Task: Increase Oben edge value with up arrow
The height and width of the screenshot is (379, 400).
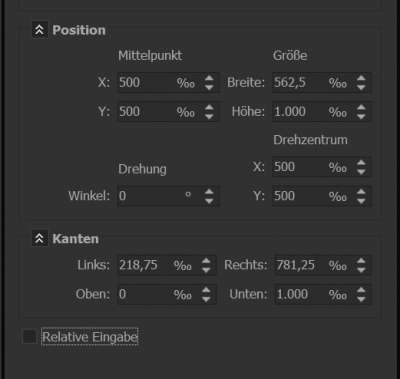Action: [x=206, y=290]
